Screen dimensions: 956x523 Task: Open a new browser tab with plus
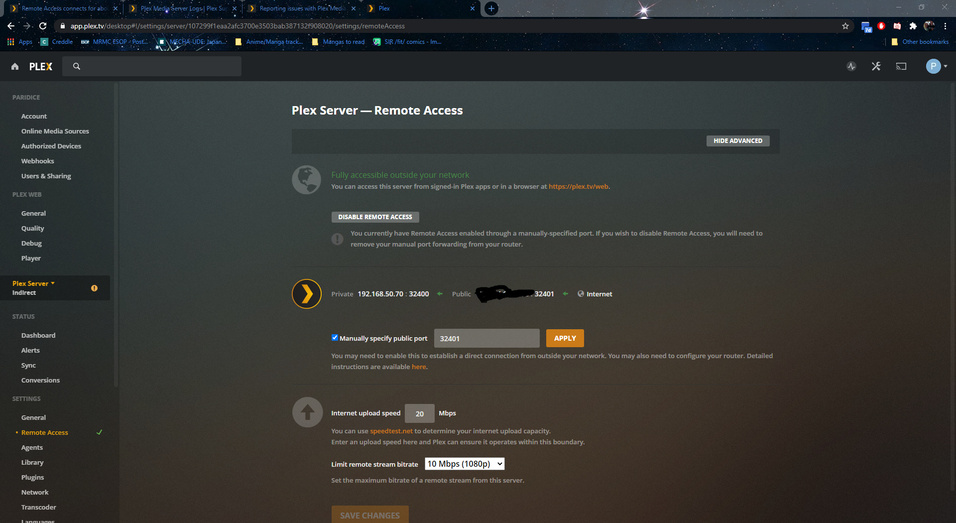491,9
